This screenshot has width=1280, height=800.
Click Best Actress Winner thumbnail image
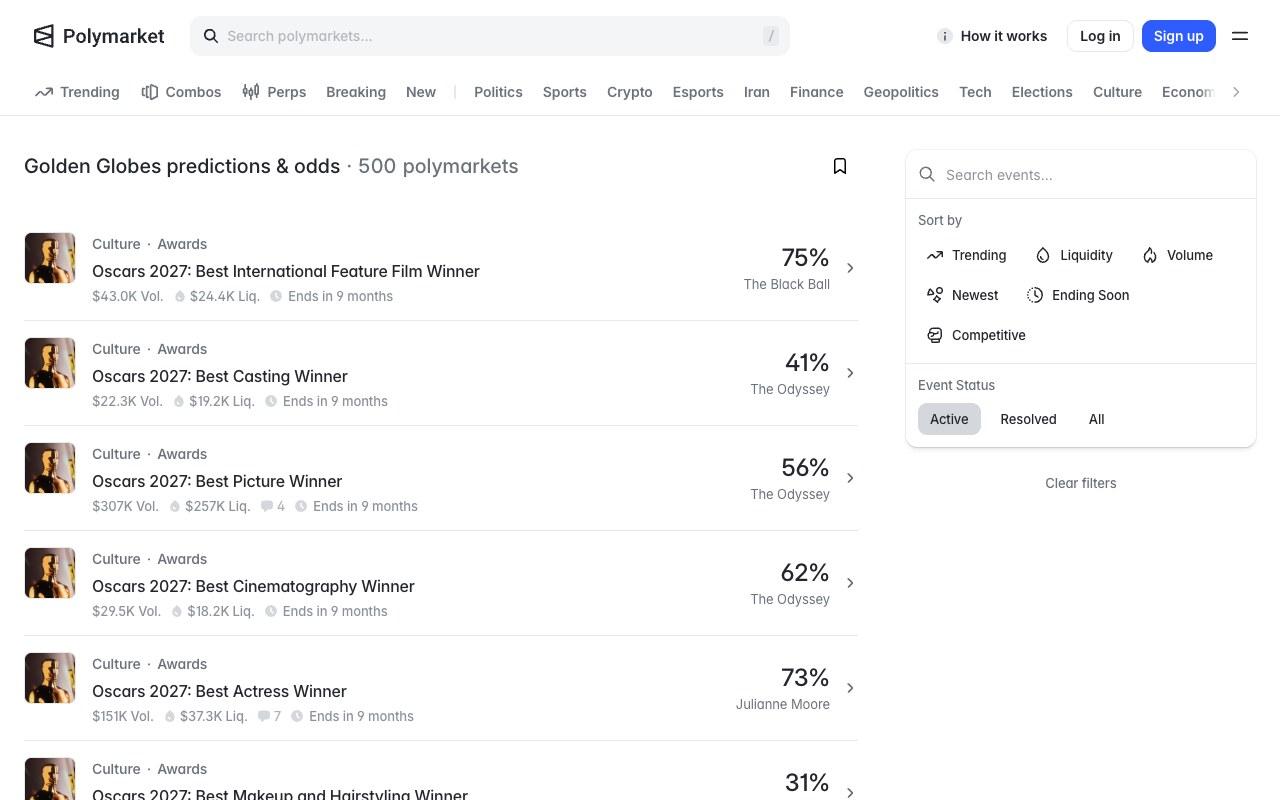50,678
